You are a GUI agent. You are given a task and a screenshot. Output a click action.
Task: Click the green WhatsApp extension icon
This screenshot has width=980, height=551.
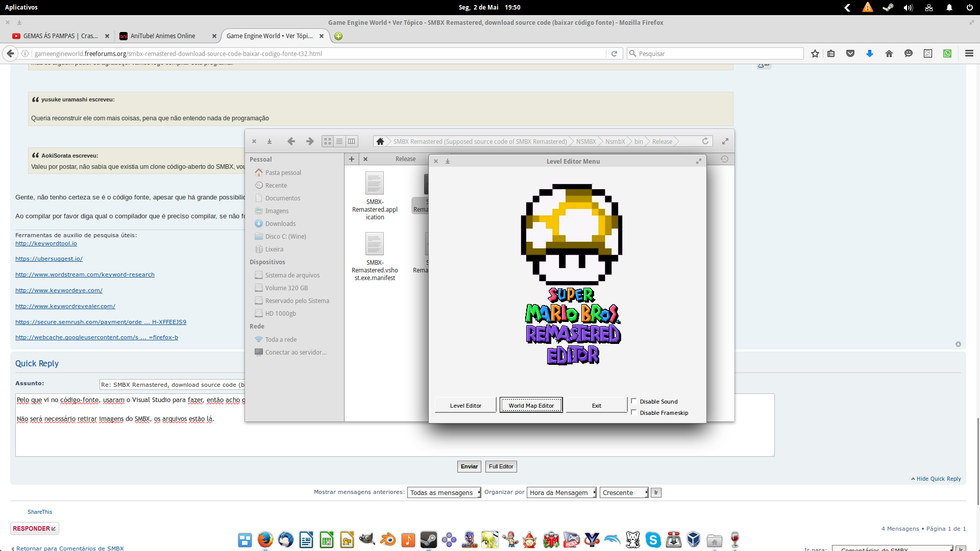pyautogui.click(x=947, y=54)
